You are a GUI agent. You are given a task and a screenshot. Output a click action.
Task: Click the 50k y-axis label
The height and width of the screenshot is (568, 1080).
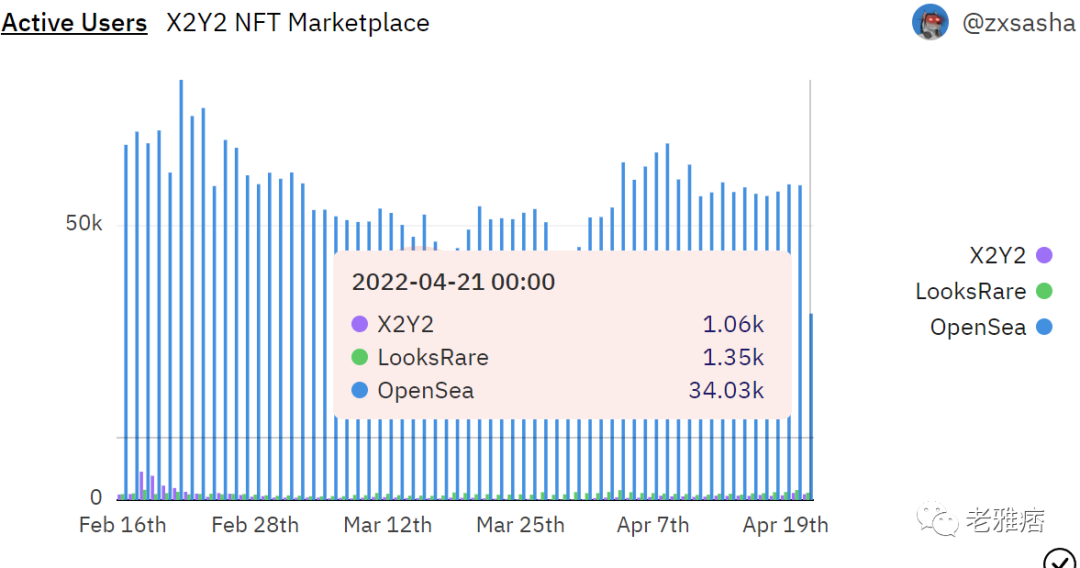[84, 223]
